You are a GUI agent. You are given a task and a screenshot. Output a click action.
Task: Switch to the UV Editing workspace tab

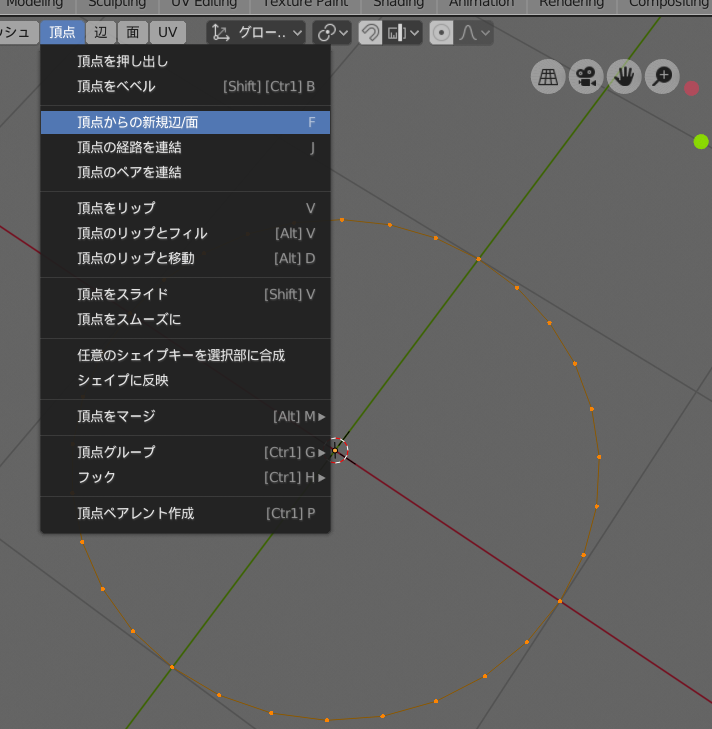click(x=204, y=5)
